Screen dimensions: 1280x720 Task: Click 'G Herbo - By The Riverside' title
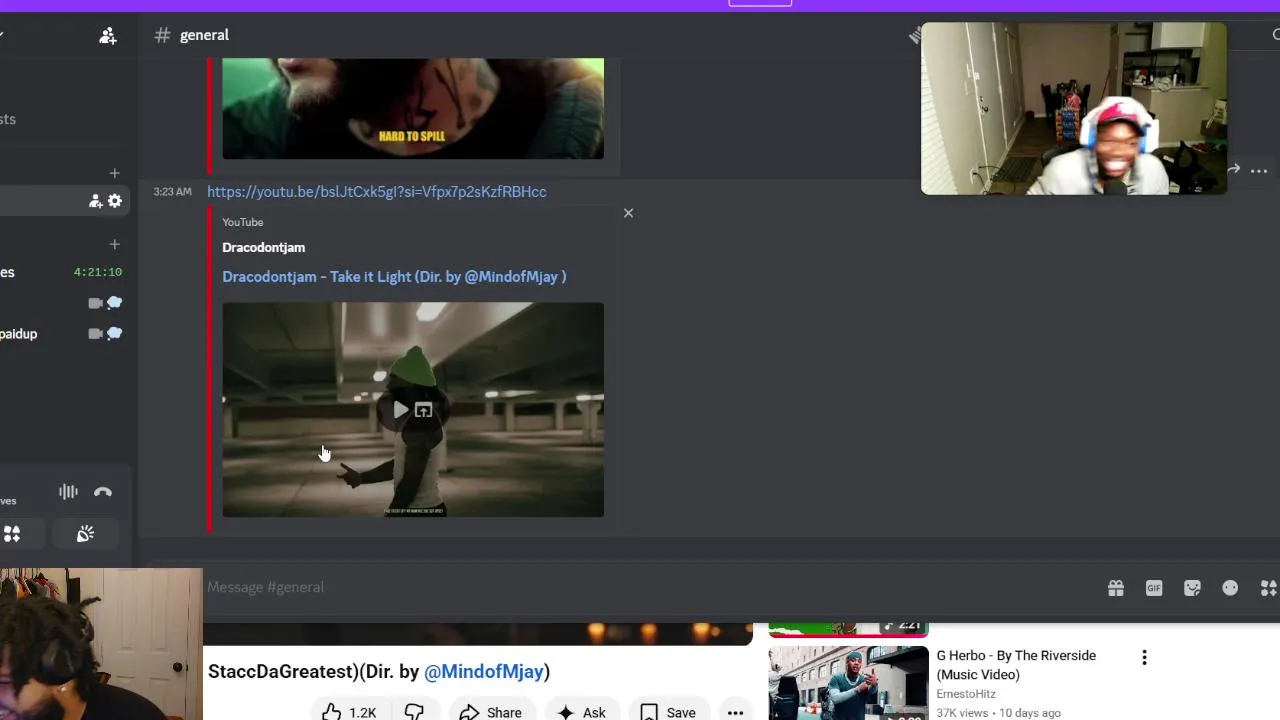point(1016,665)
